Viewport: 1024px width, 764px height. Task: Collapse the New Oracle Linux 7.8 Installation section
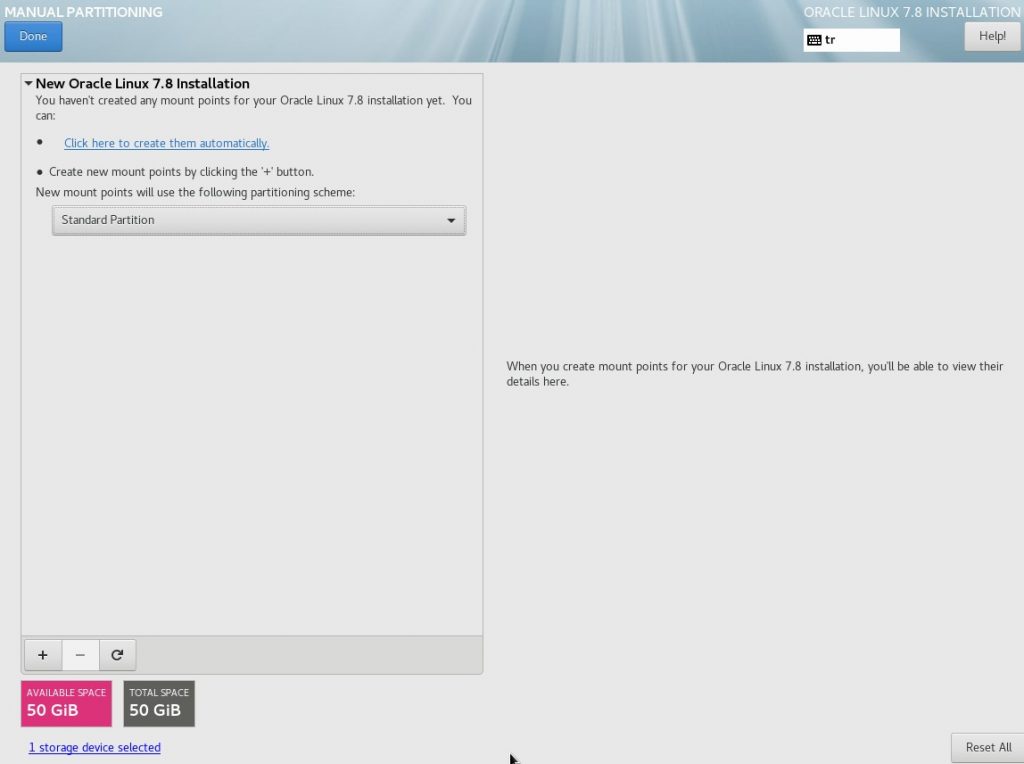click(29, 84)
